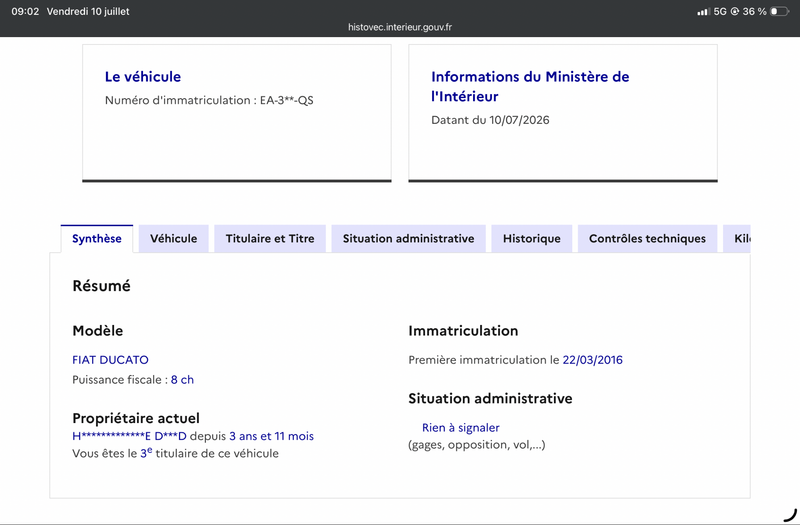Image resolution: width=800 pixels, height=525 pixels.
Task: Switch to the Véhicule tab
Action: [173, 239]
